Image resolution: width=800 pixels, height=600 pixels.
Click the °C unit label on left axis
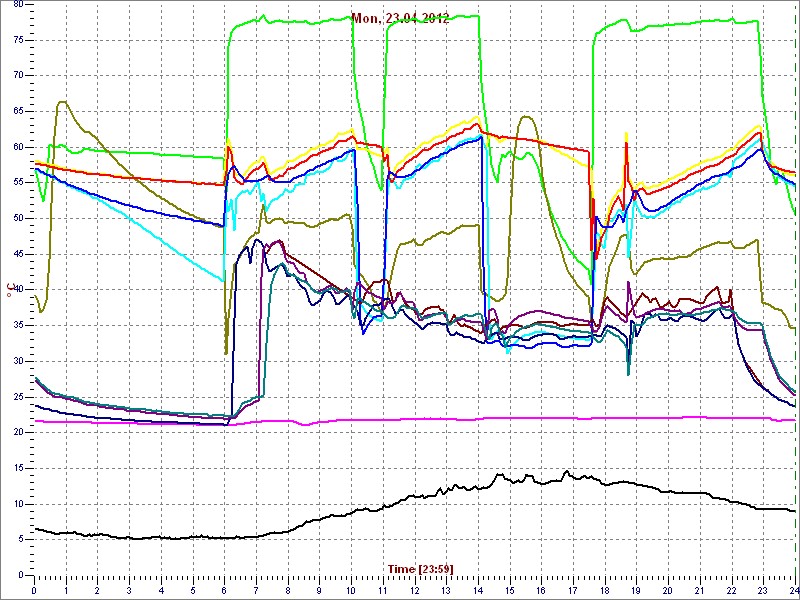pos(11,290)
